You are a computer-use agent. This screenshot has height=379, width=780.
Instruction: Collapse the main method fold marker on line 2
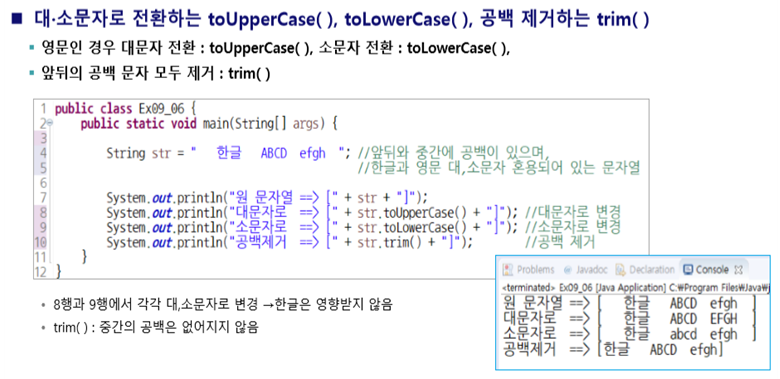(49, 123)
